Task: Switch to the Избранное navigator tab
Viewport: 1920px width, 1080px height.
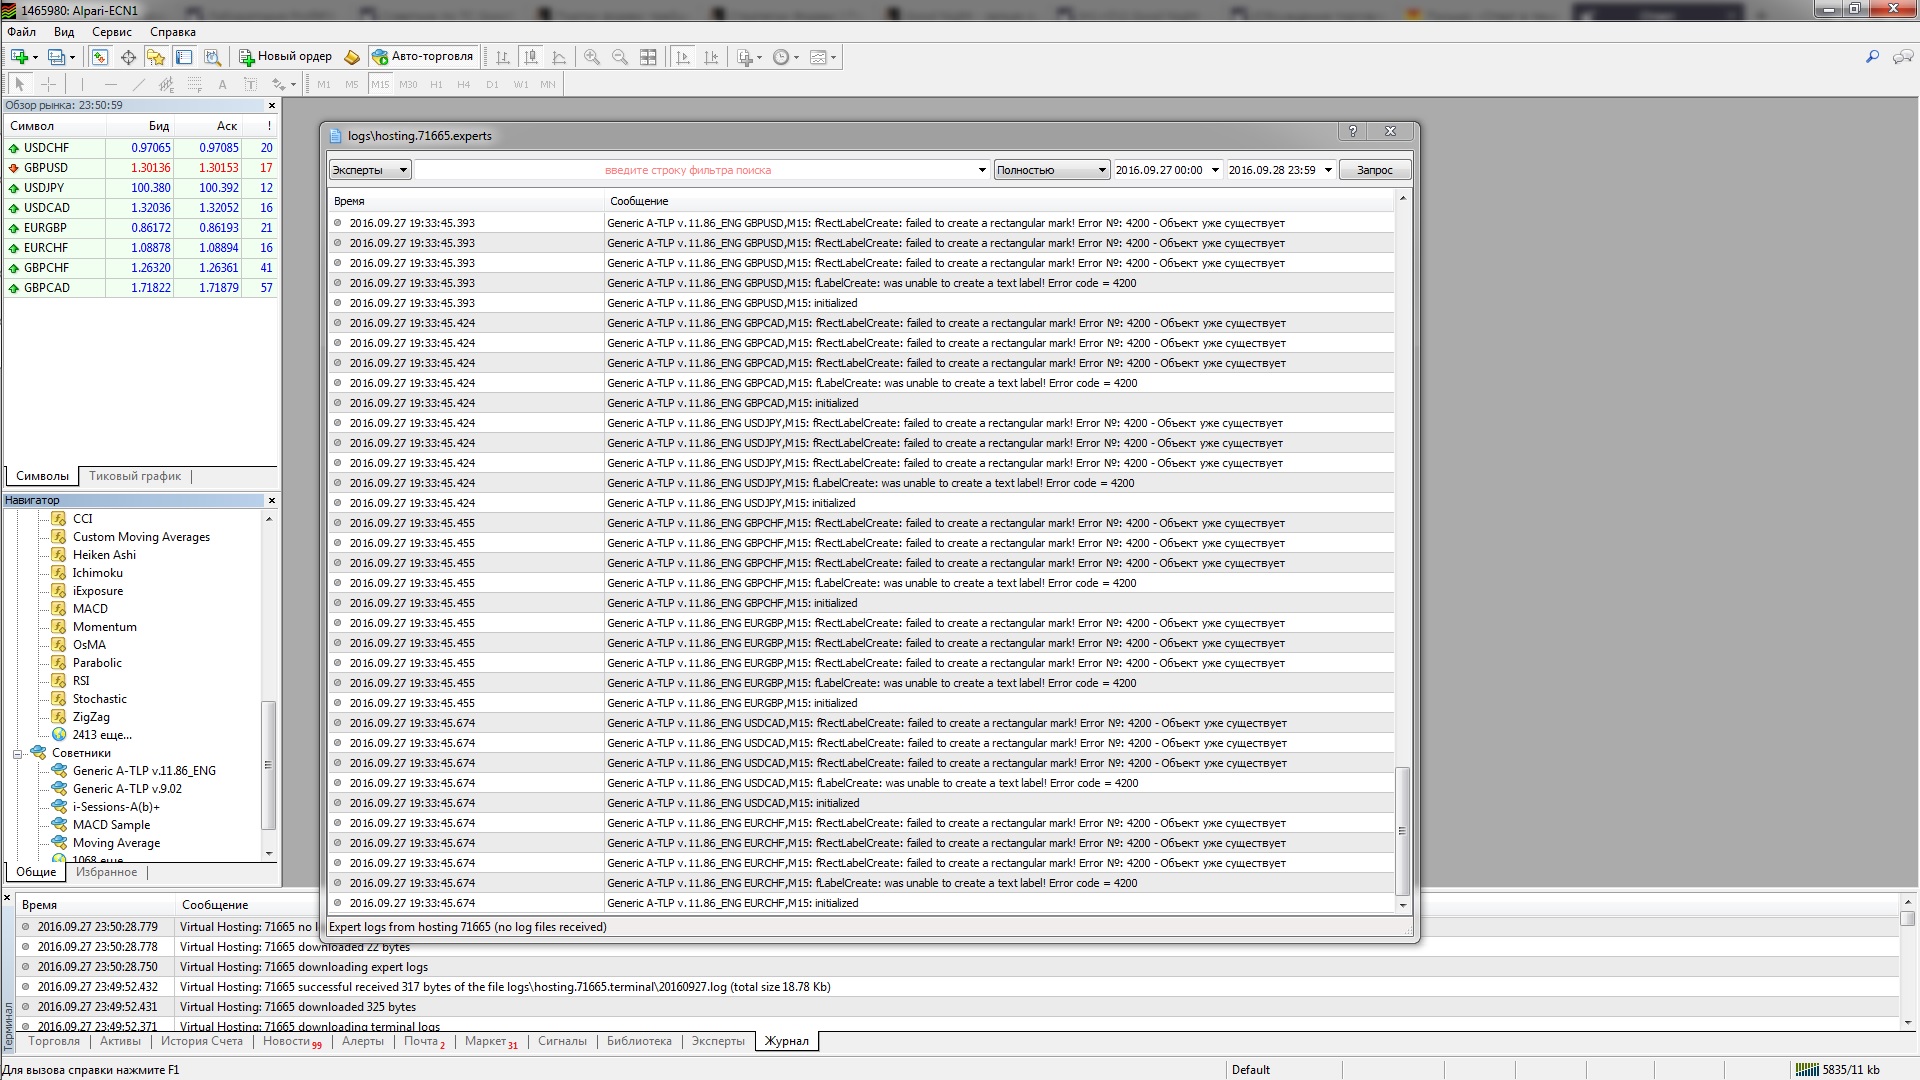Action: point(107,872)
